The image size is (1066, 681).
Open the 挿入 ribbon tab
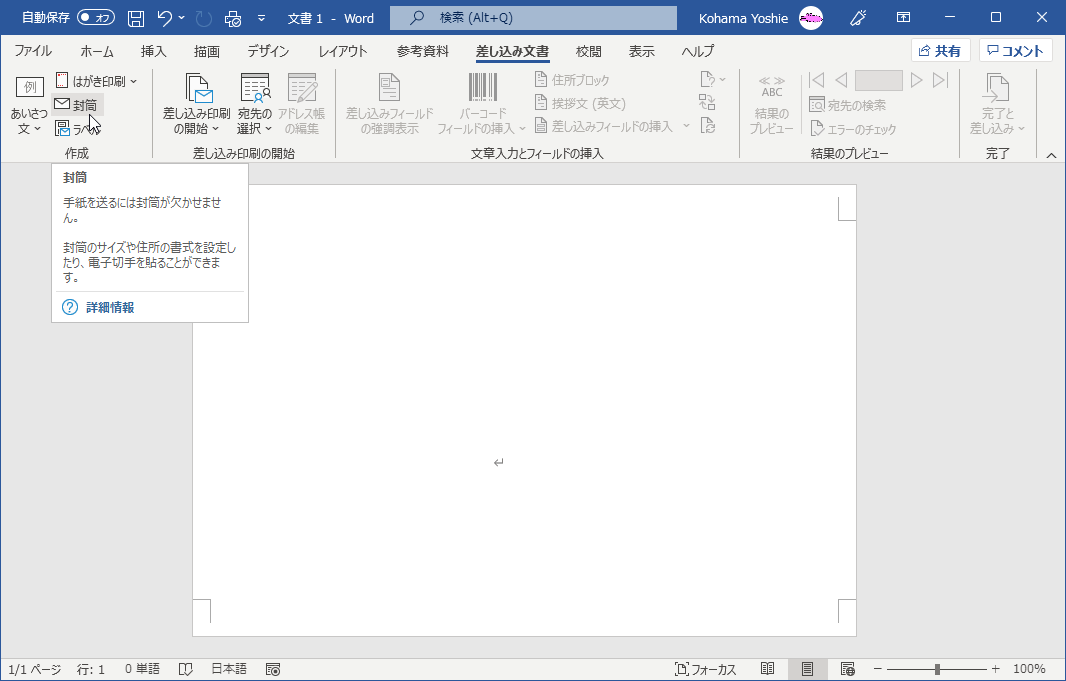(x=153, y=51)
